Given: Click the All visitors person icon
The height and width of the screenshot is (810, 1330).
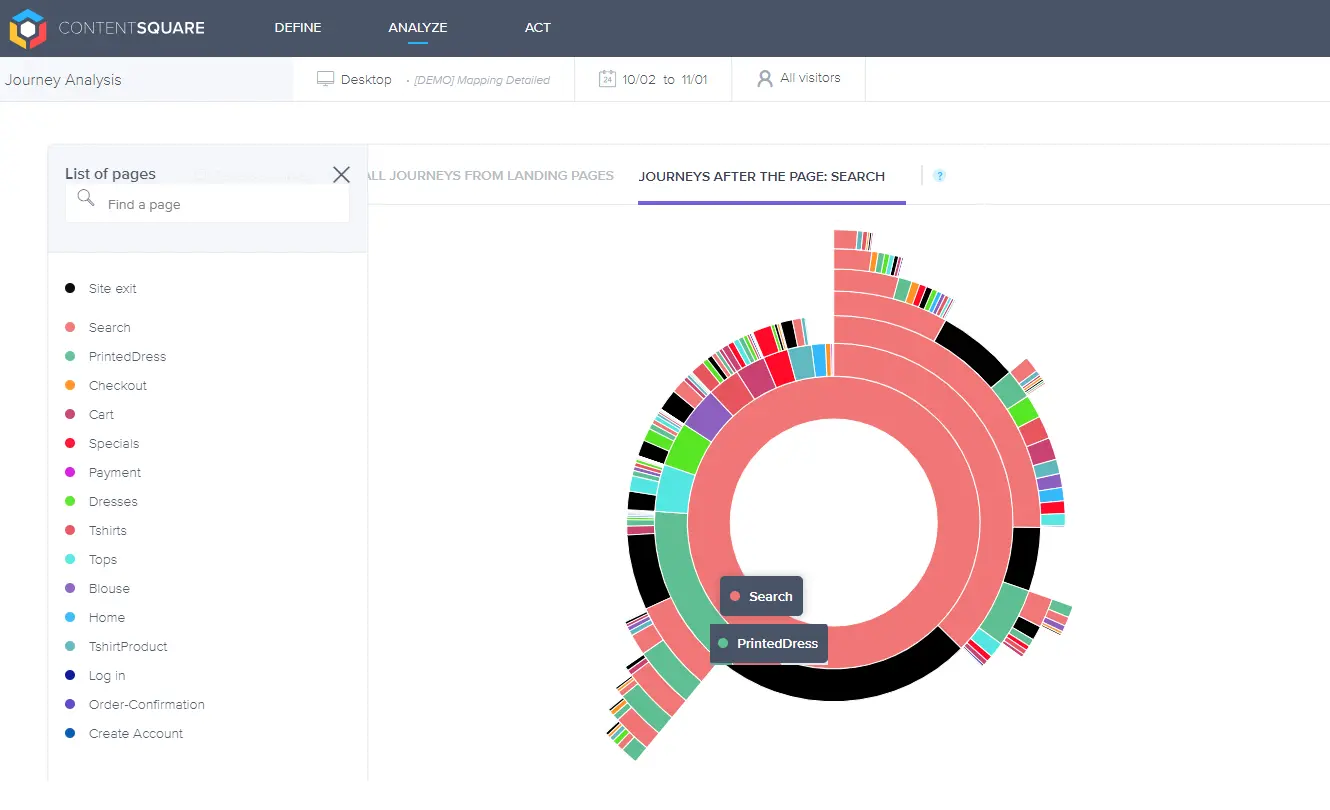Looking at the screenshot, I should (763, 77).
